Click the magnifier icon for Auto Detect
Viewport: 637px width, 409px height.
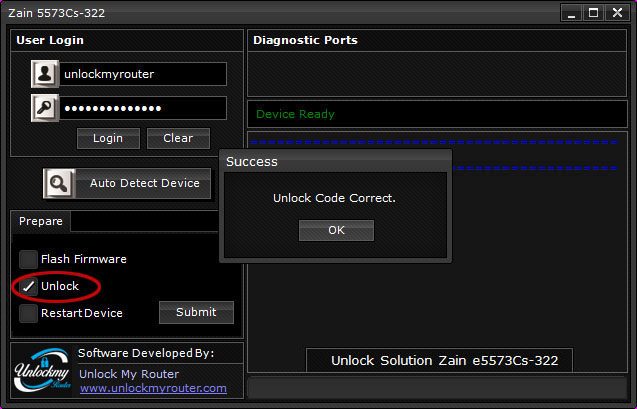tap(59, 183)
